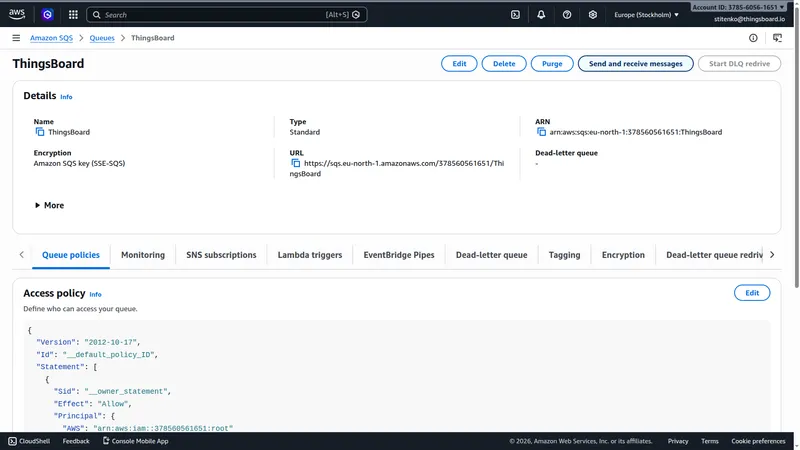
Task: Open CloudShell from the footer
Action: coord(29,441)
